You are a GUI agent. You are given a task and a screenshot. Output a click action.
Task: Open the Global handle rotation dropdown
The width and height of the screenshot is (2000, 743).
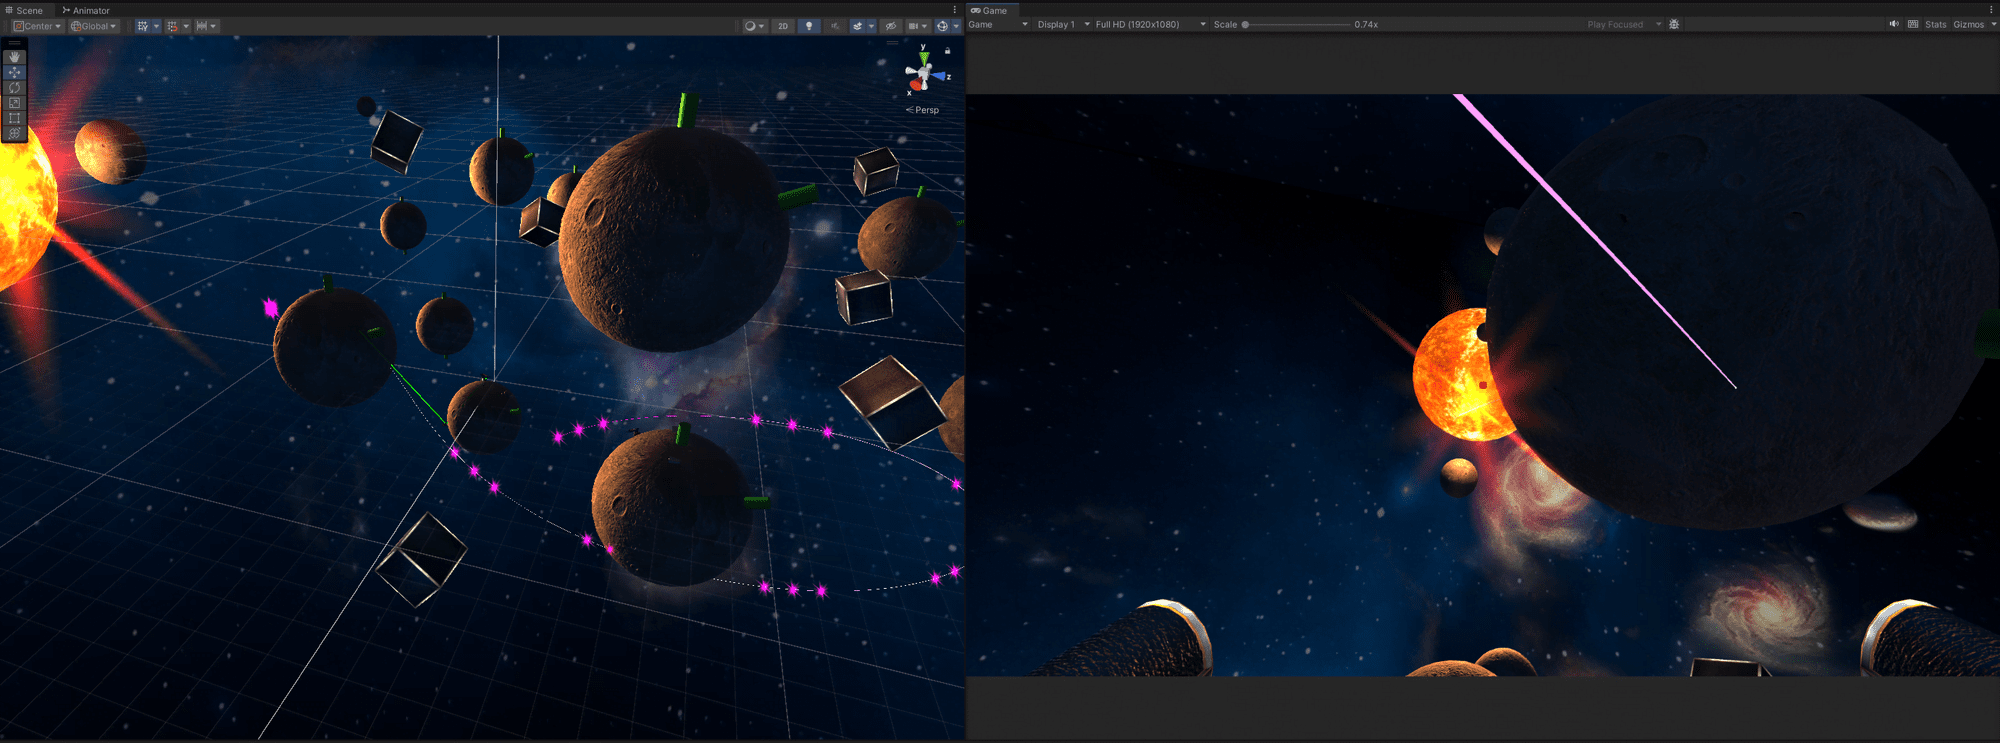pos(94,26)
